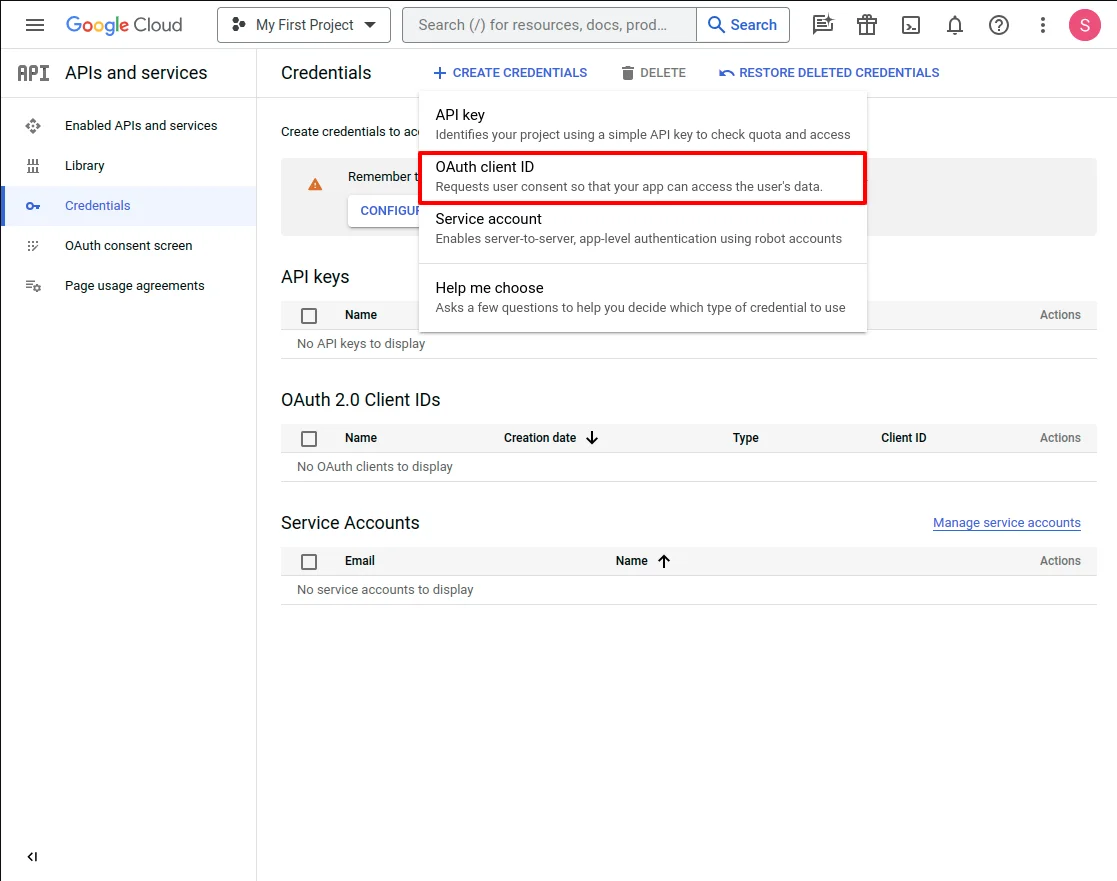The height and width of the screenshot is (881, 1117).
Task: Open Manage service accounts link
Action: 1007,523
